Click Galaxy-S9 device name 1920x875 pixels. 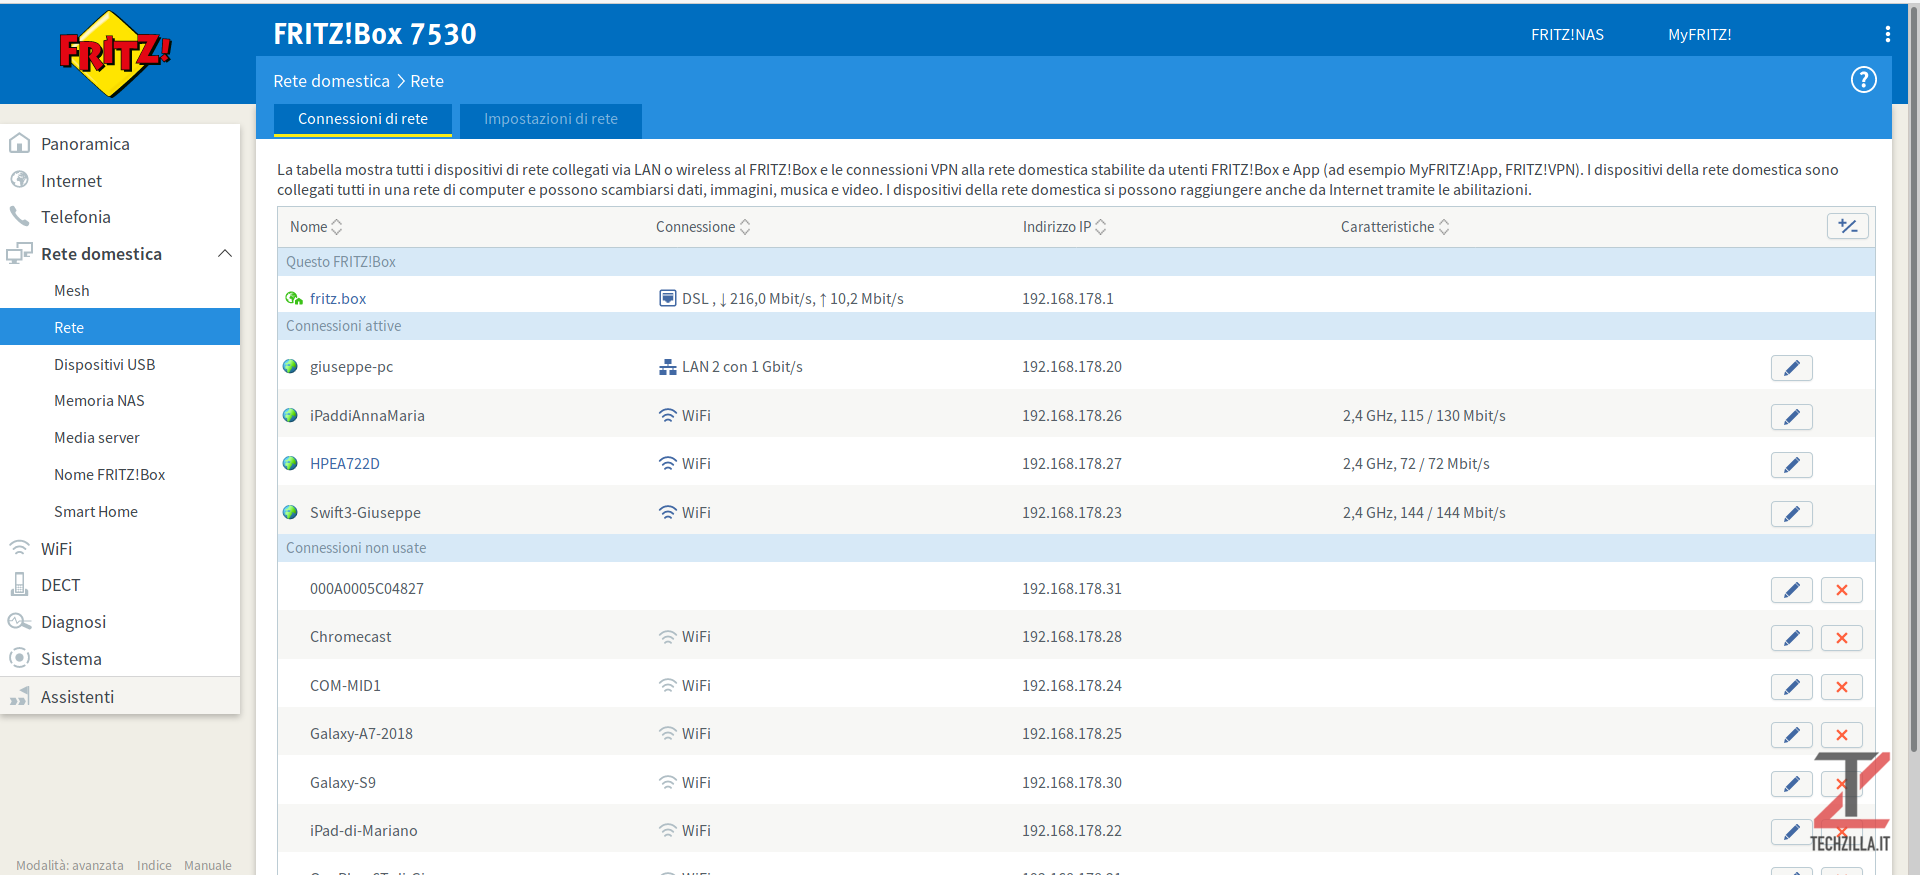pos(343,783)
